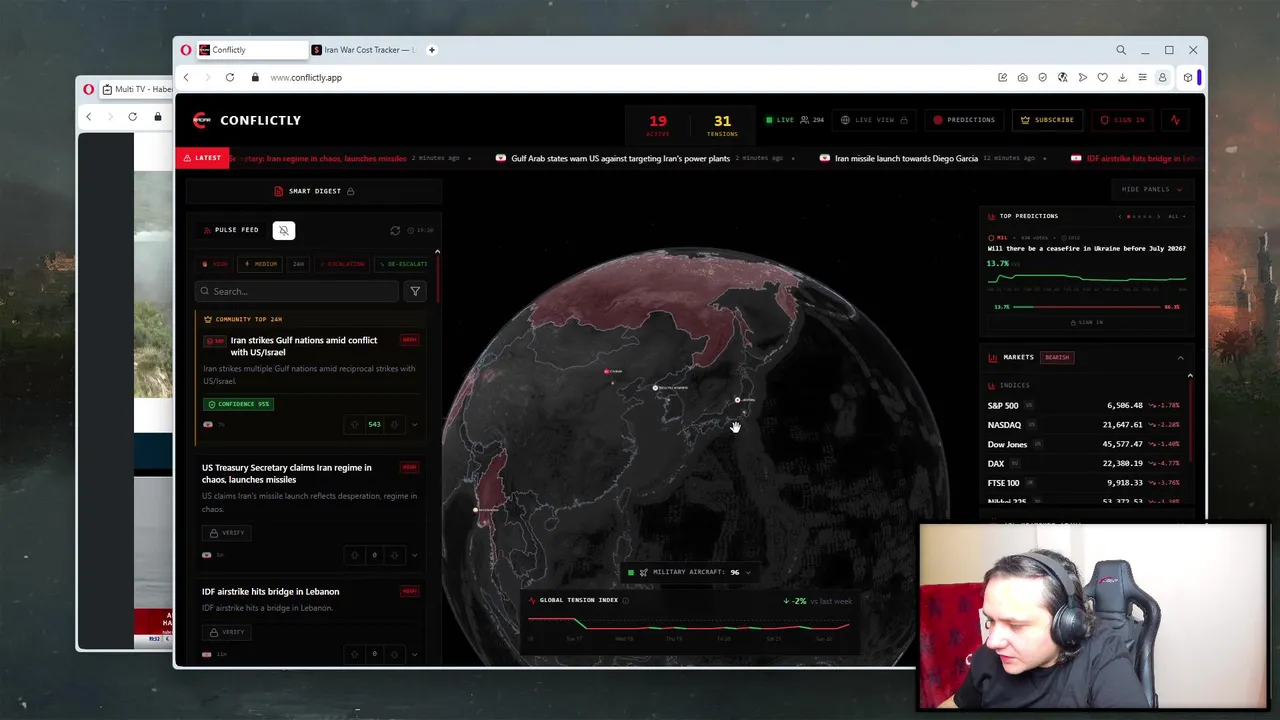Select the DAX index row
The image size is (1280, 720).
point(1083,464)
